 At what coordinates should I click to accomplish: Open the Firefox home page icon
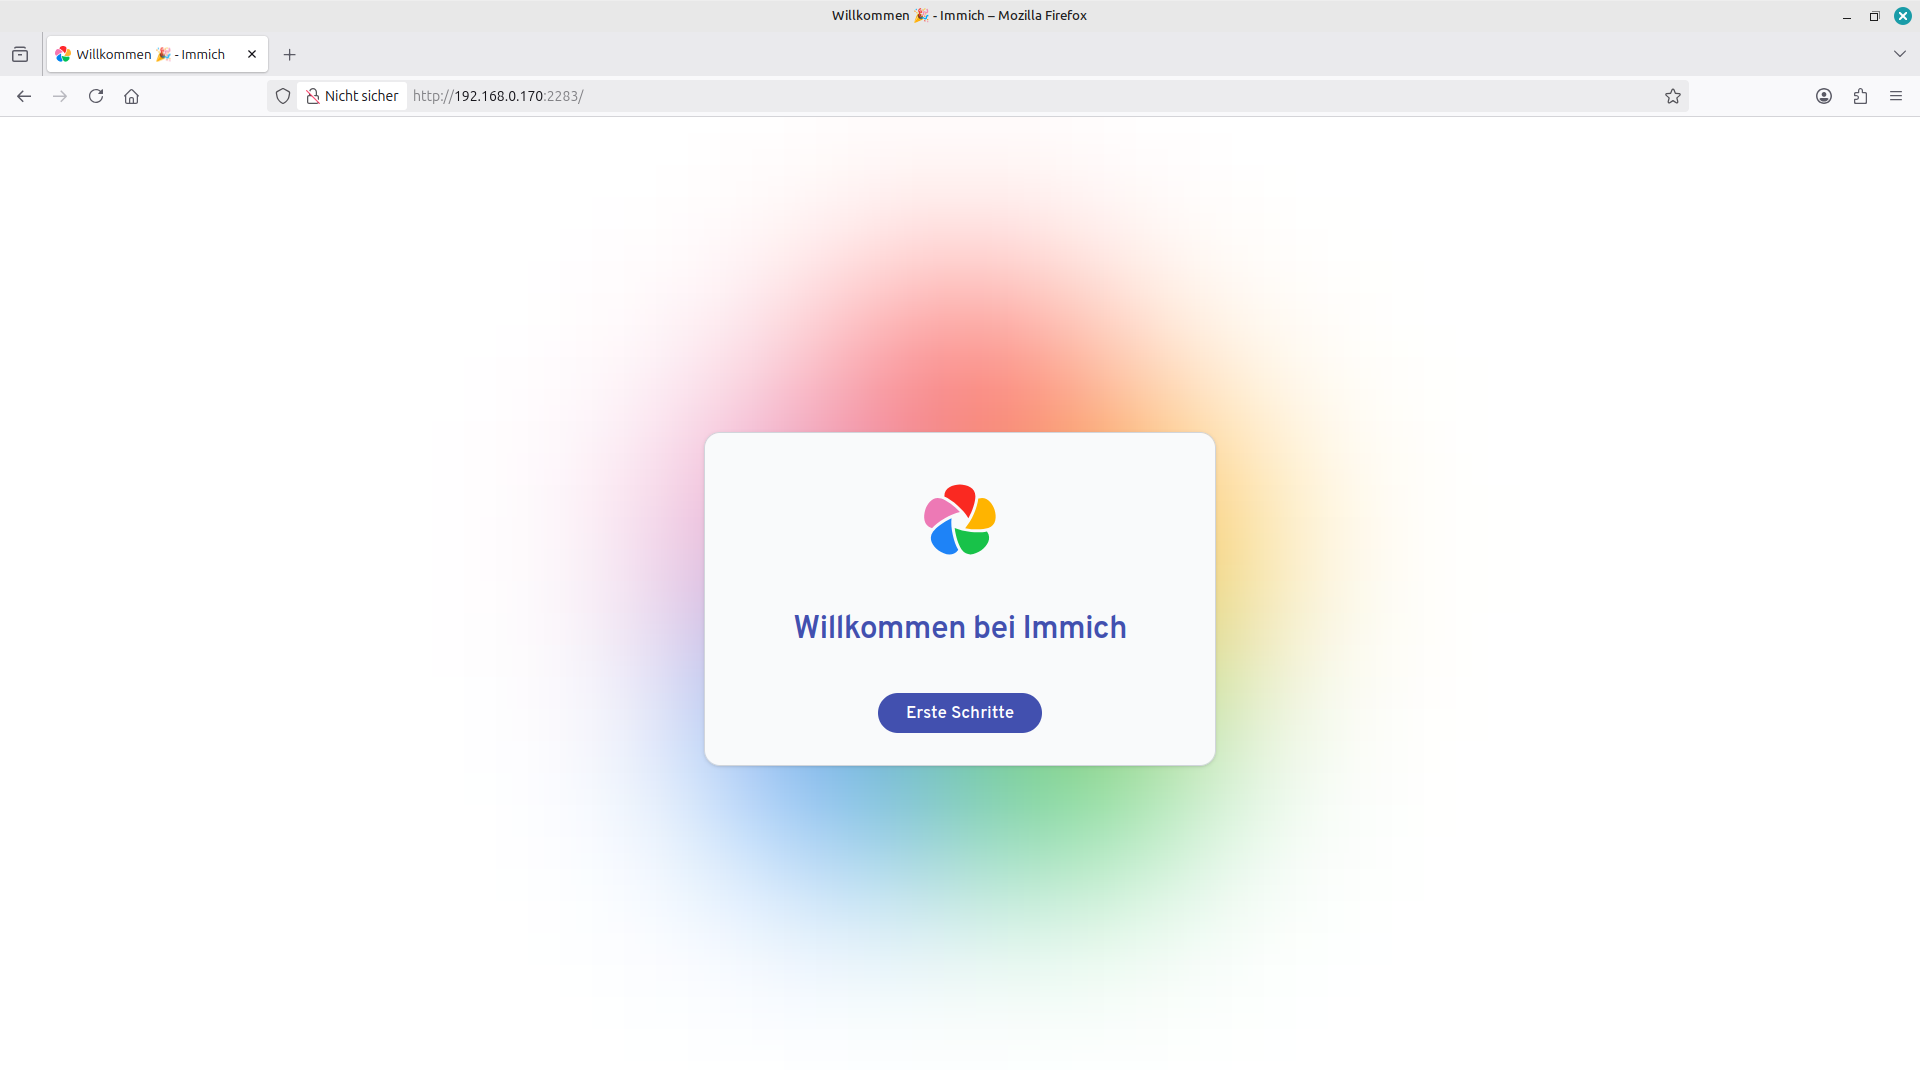pyautogui.click(x=131, y=96)
